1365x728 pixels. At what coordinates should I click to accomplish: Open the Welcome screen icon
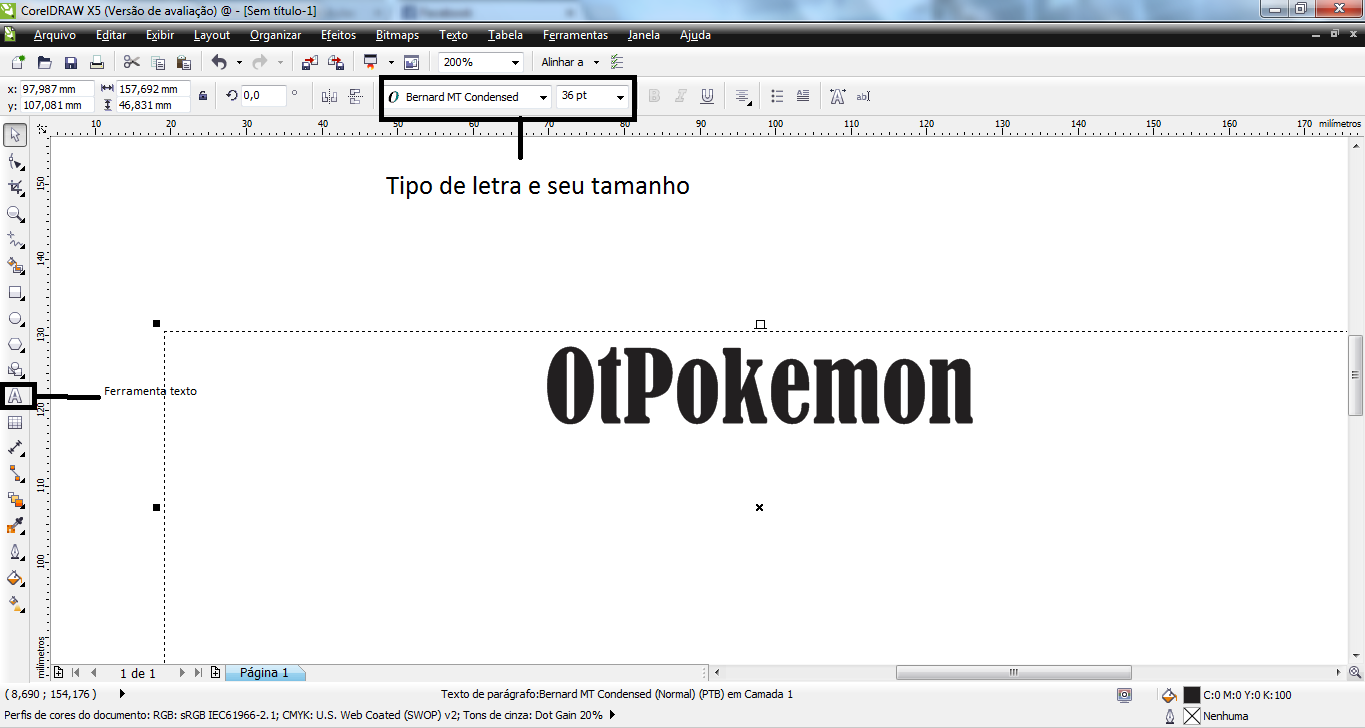pos(411,62)
